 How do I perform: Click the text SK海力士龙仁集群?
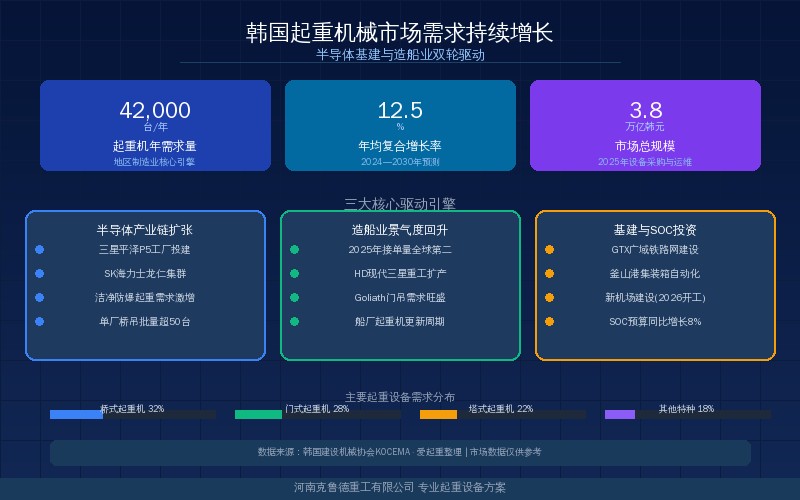(x=145, y=273)
